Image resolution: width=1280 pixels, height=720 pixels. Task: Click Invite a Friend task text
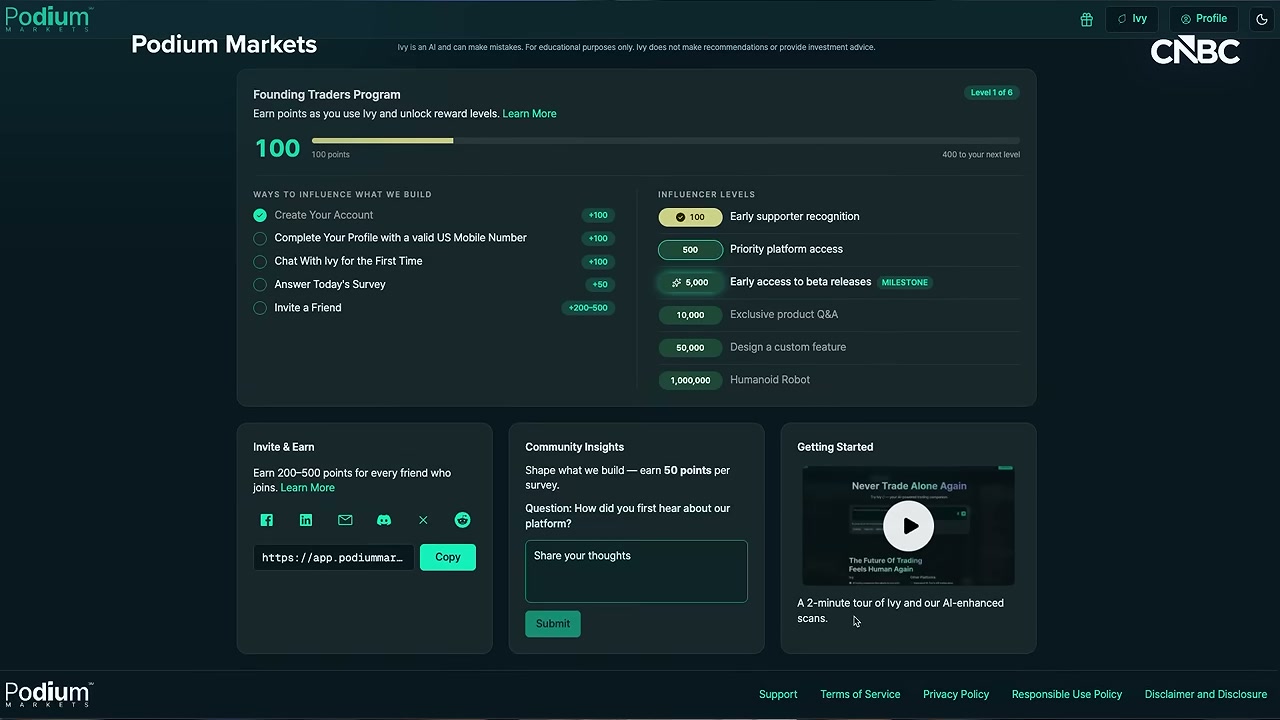[x=308, y=308]
